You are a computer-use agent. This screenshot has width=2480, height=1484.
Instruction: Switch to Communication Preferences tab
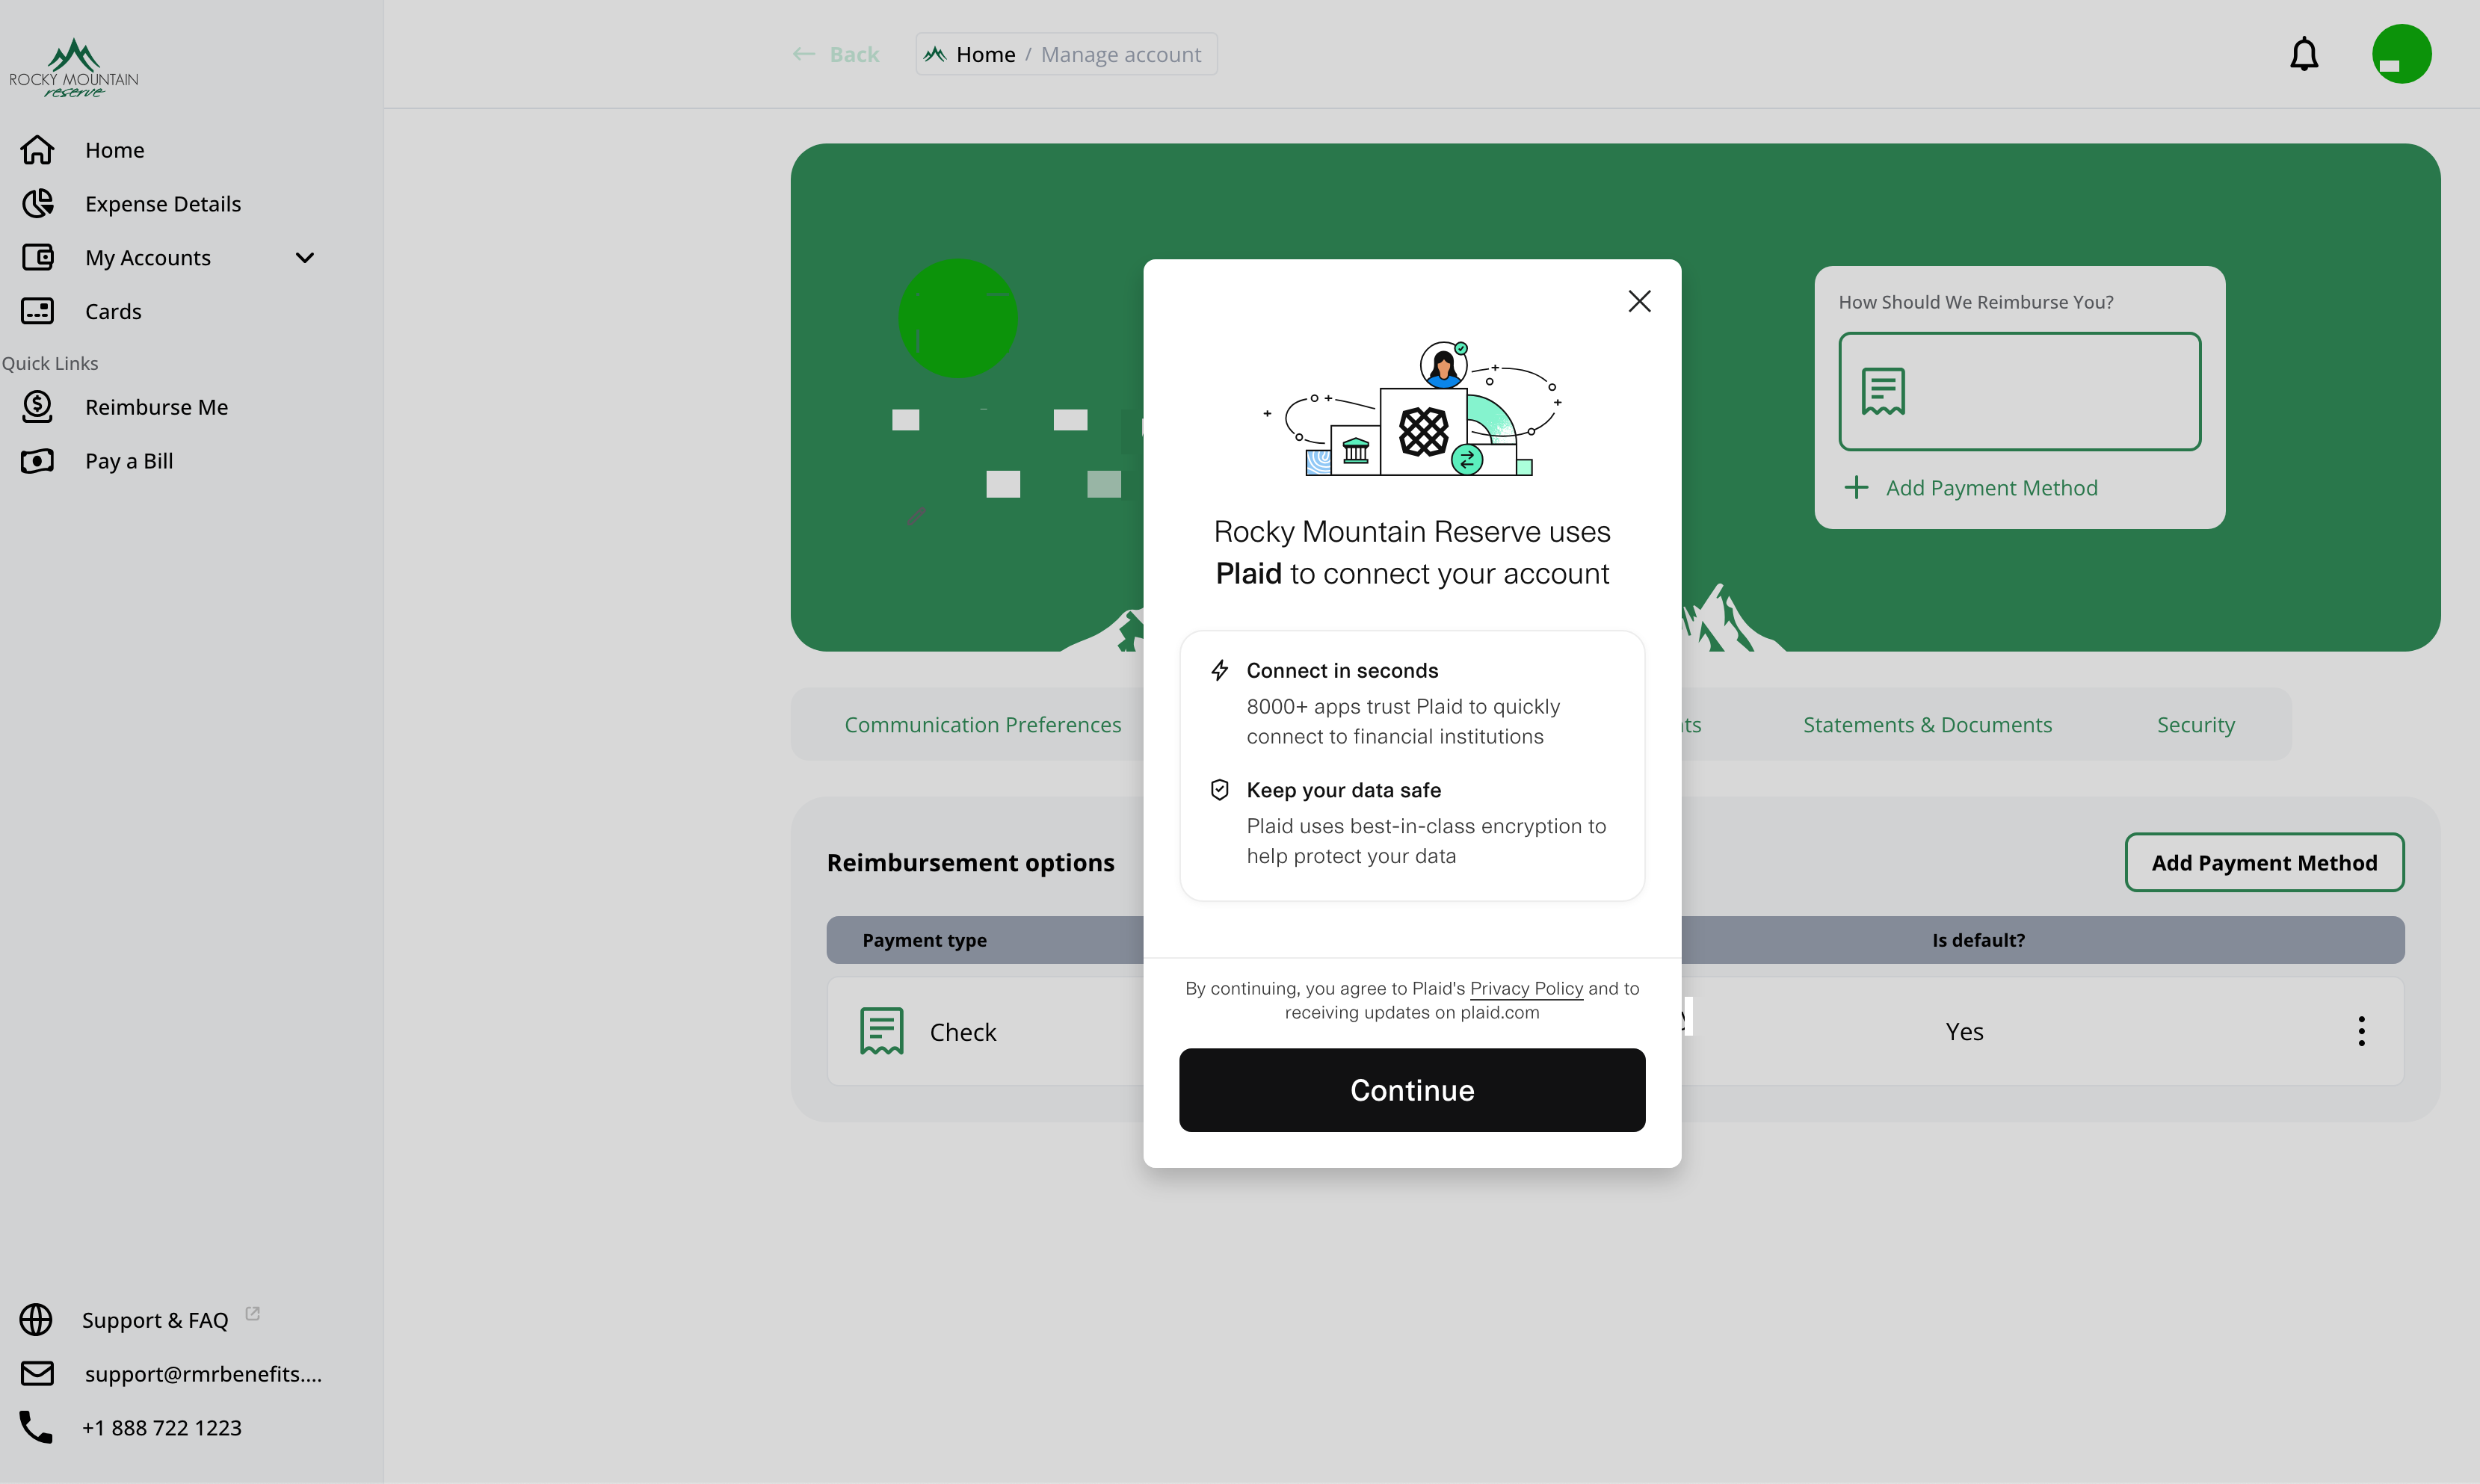pos(982,724)
